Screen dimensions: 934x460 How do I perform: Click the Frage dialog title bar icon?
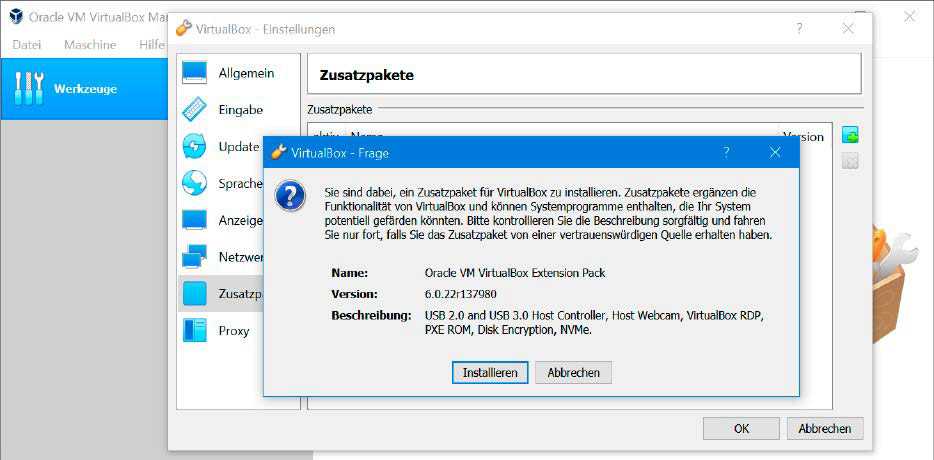[278, 153]
